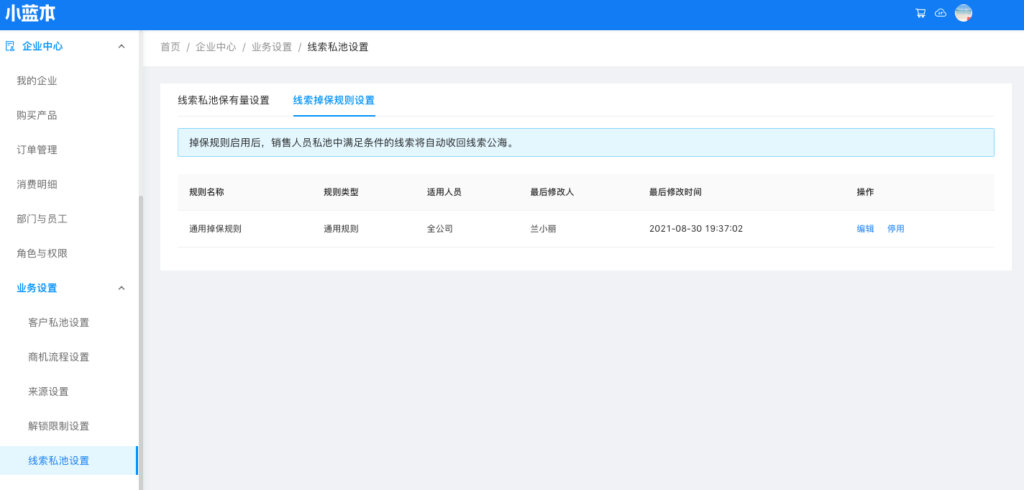
Task: Select 客户私池设置 in sidebar
Action: [x=59, y=322]
